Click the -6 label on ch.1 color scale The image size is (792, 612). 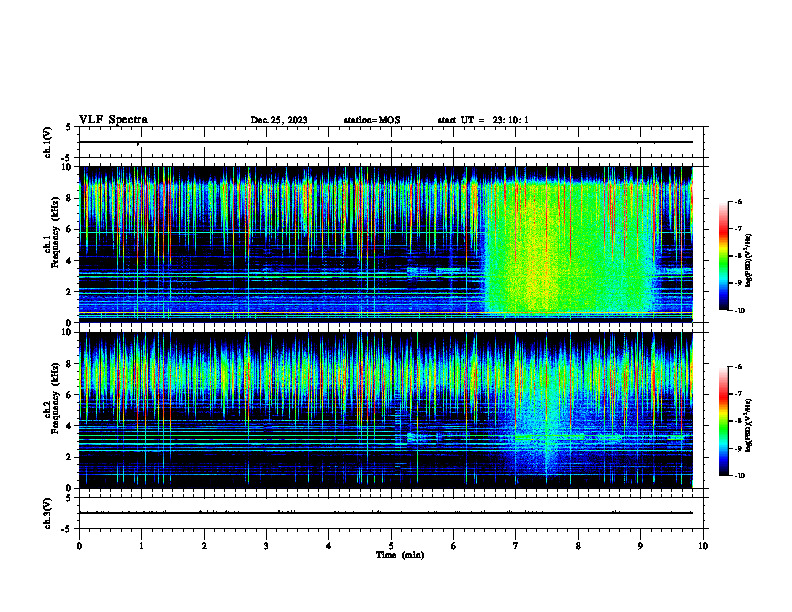pos(738,202)
